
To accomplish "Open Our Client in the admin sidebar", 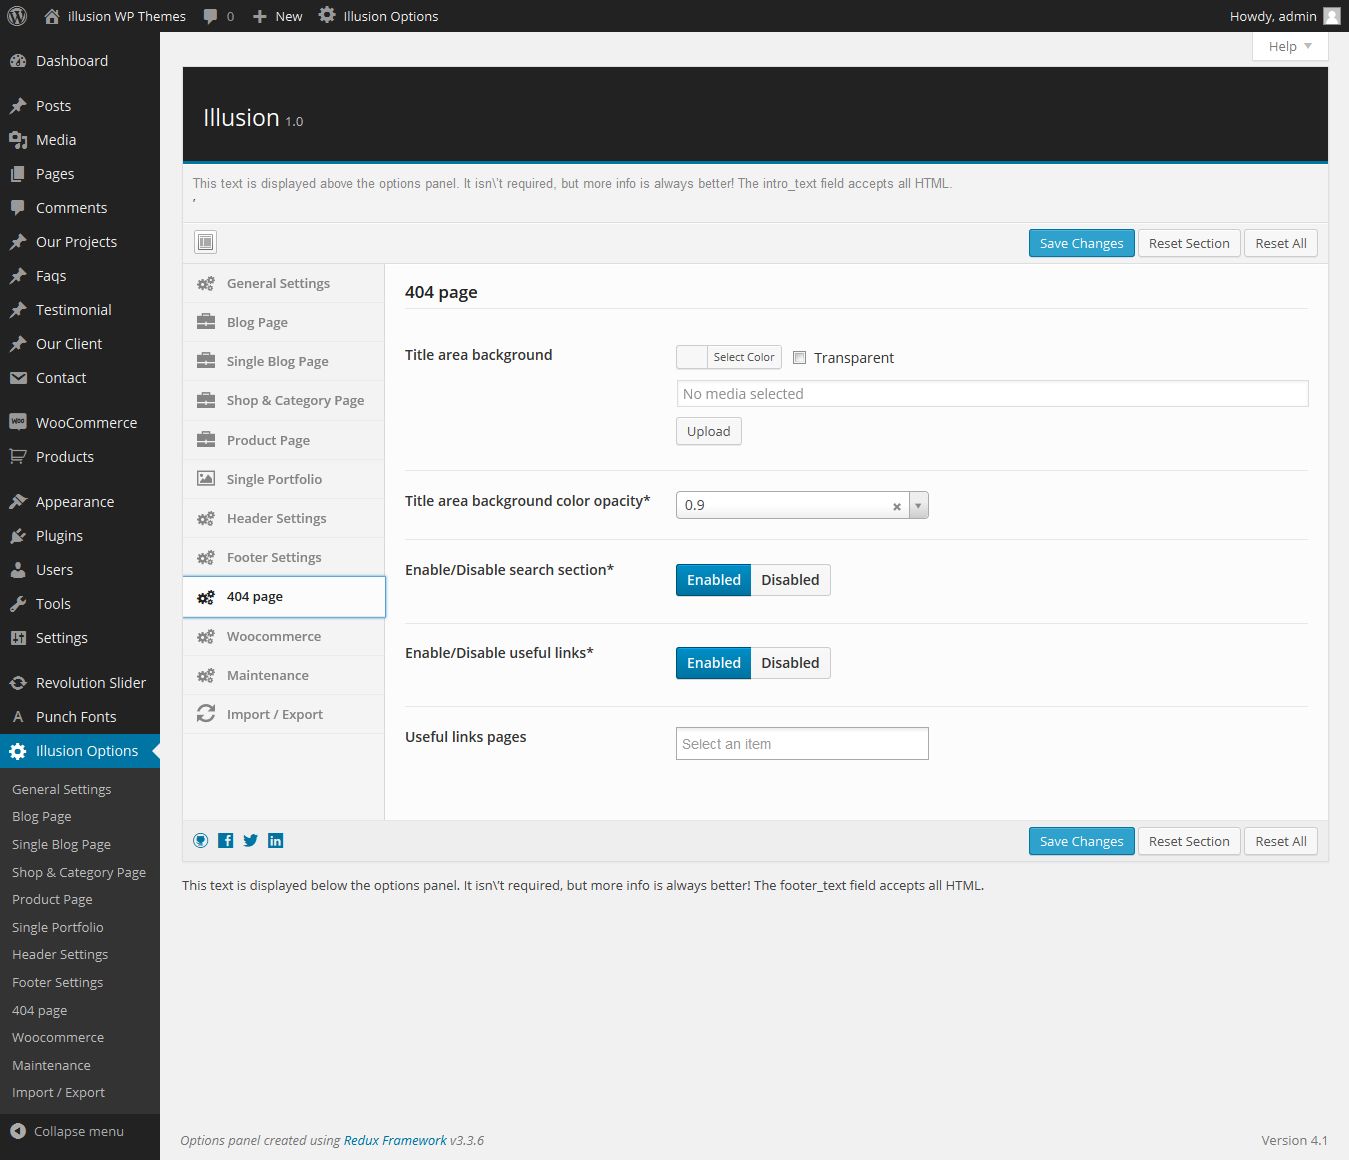I will pos(80,344).
